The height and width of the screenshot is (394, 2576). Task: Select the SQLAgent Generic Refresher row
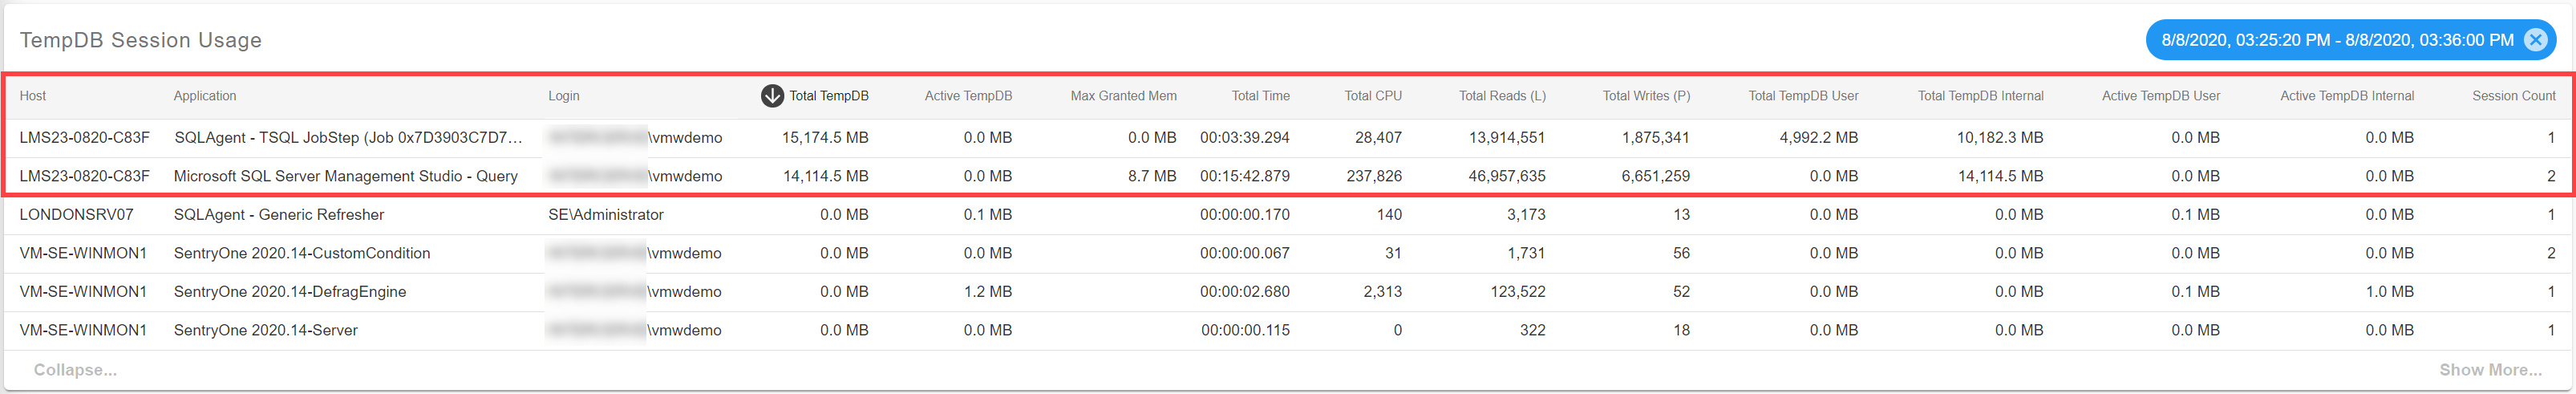(x=279, y=215)
